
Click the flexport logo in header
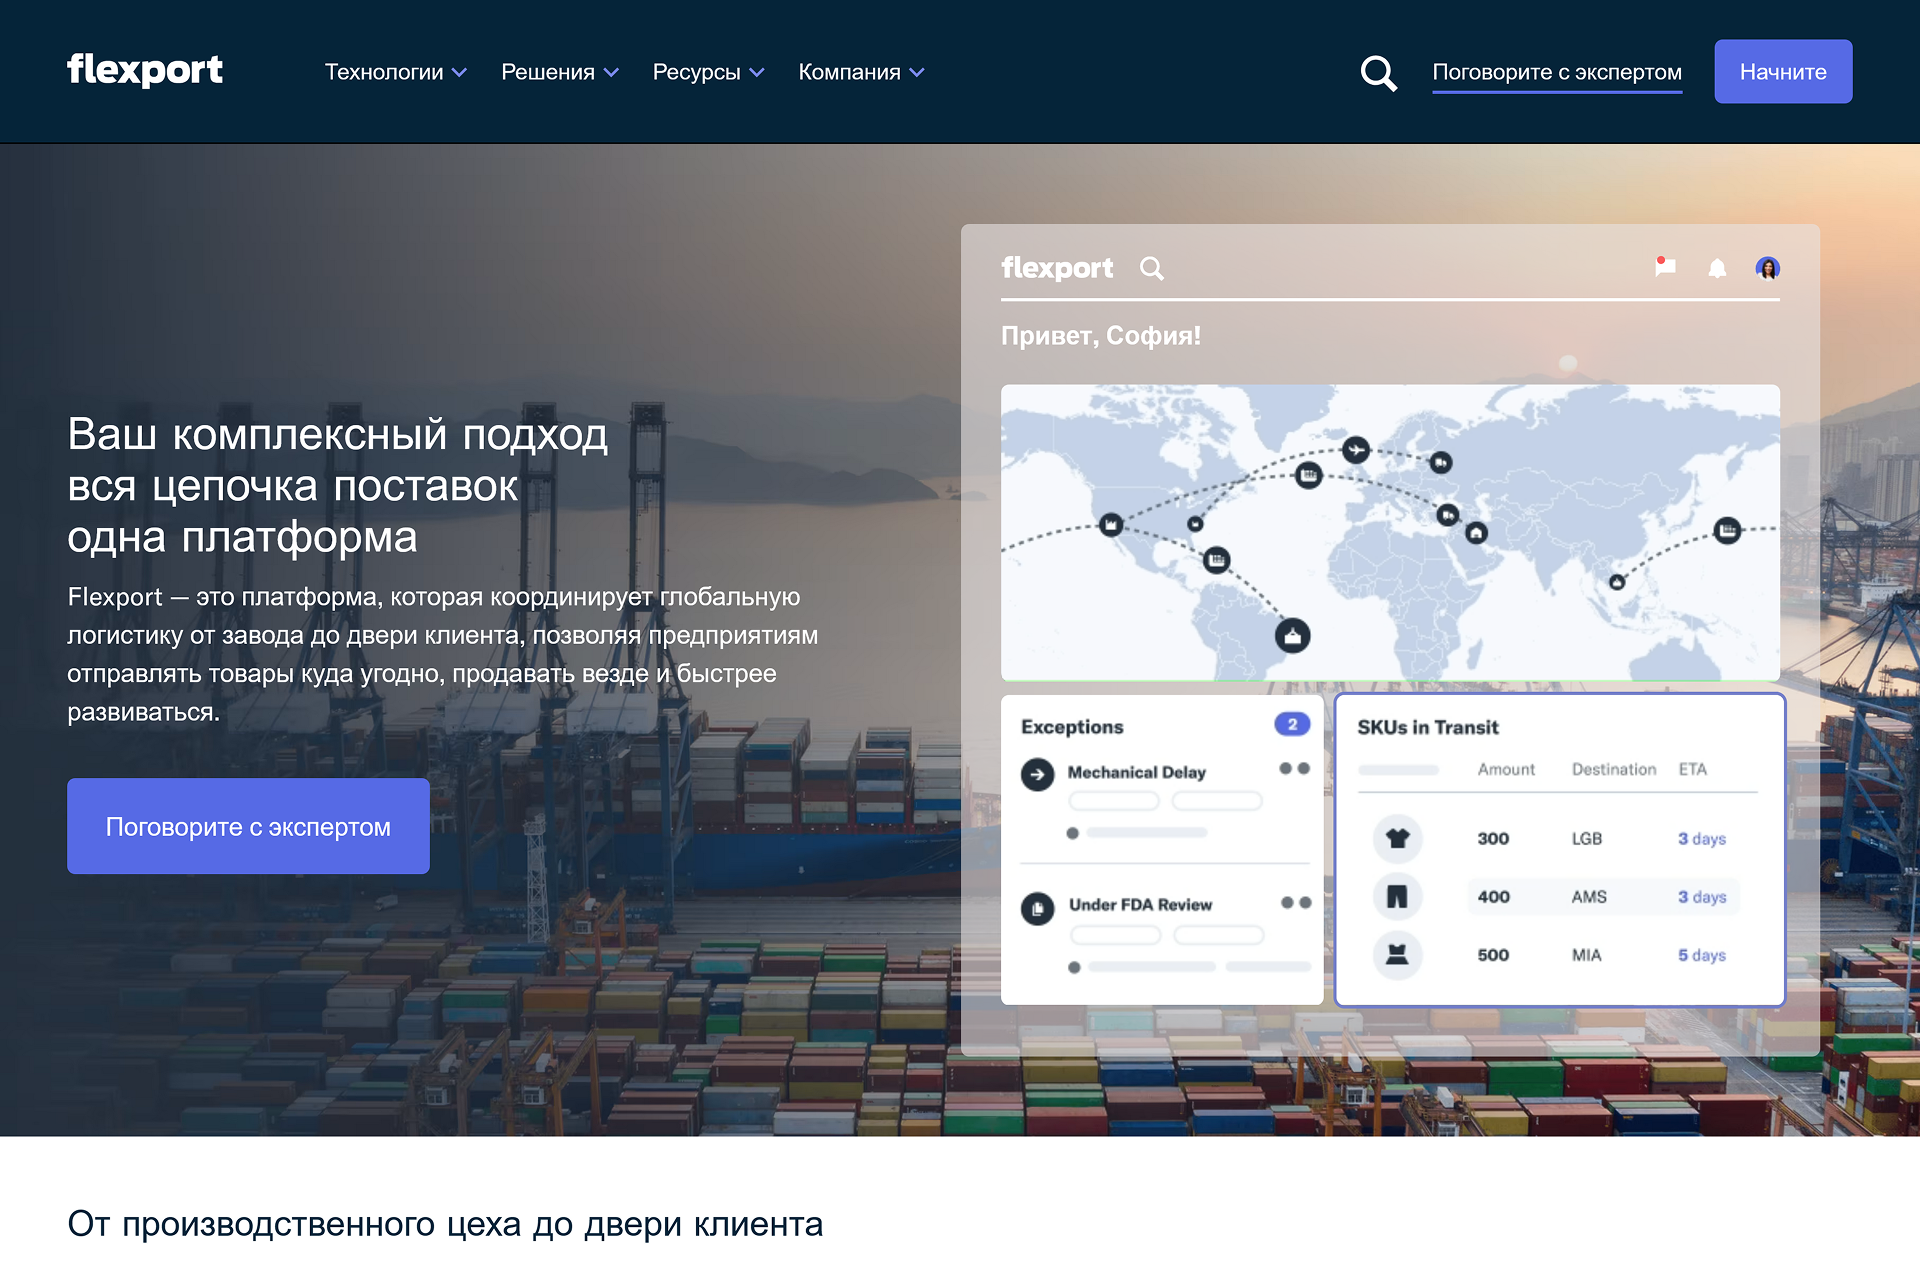tap(145, 70)
